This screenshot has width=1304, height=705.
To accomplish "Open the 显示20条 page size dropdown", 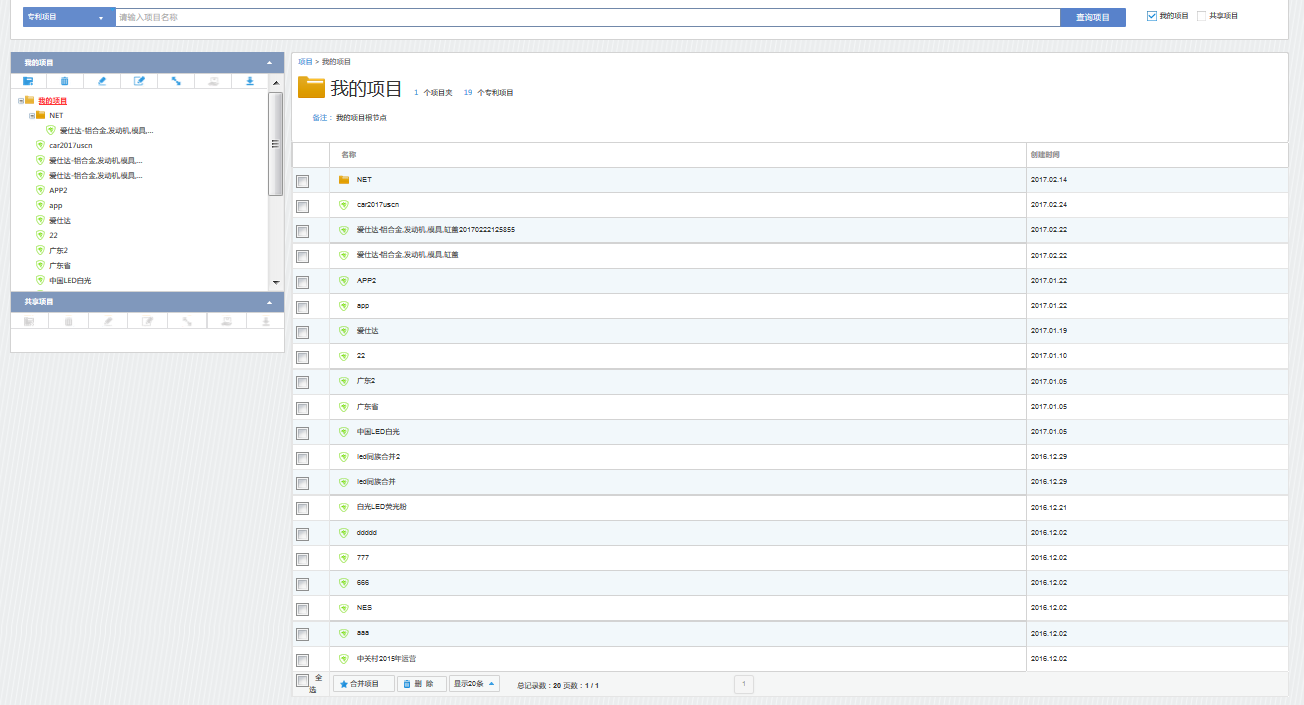I will pyautogui.click(x=474, y=684).
